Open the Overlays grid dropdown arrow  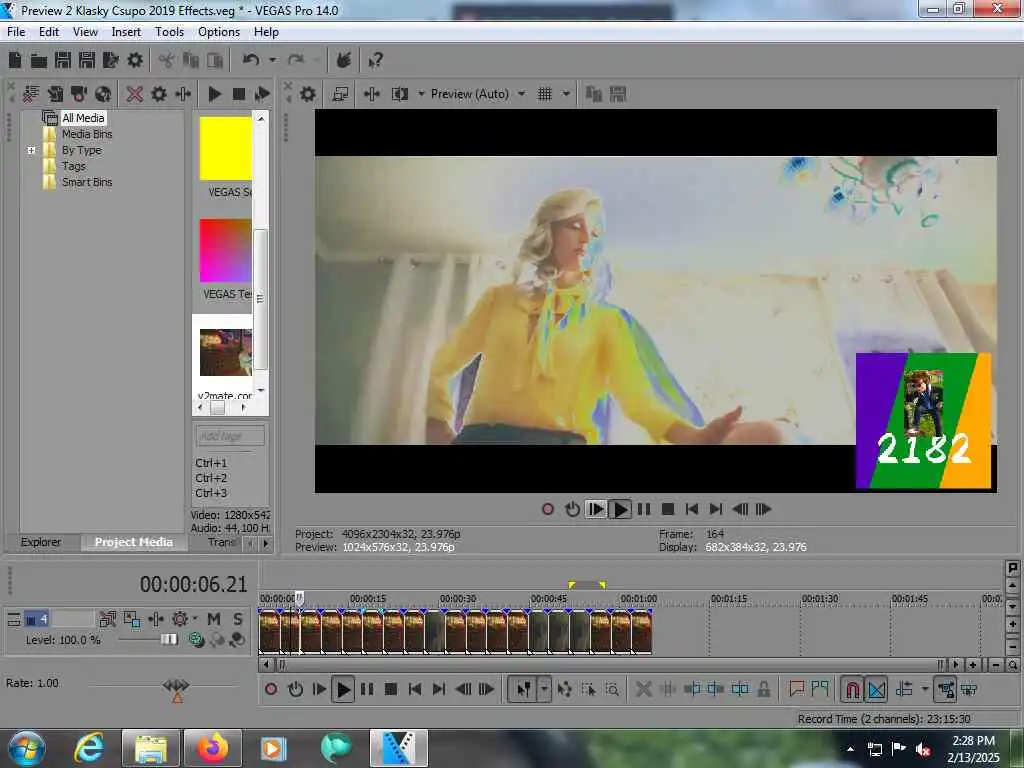coord(566,94)
